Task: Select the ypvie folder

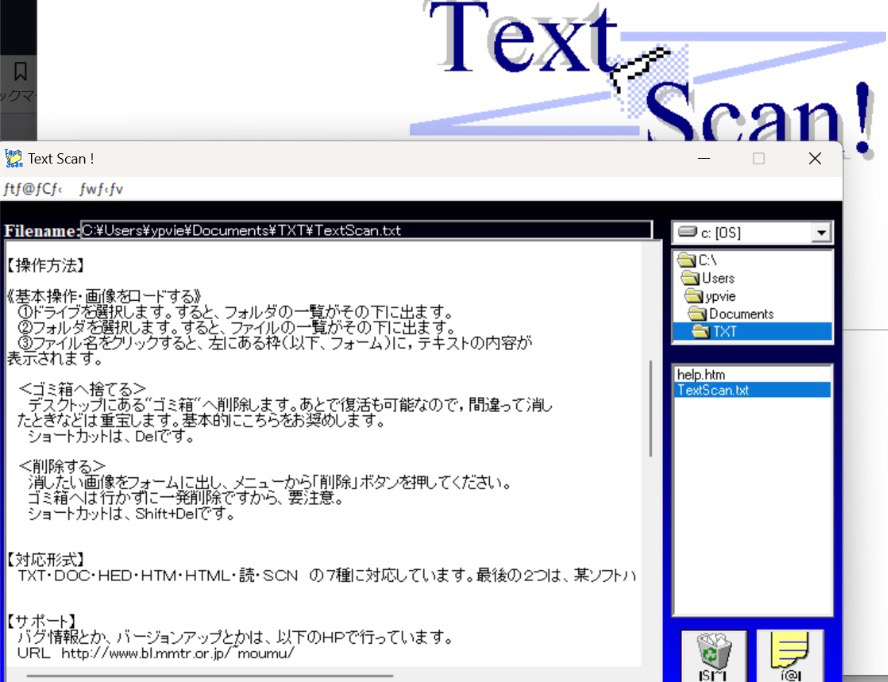Action: 710,296
